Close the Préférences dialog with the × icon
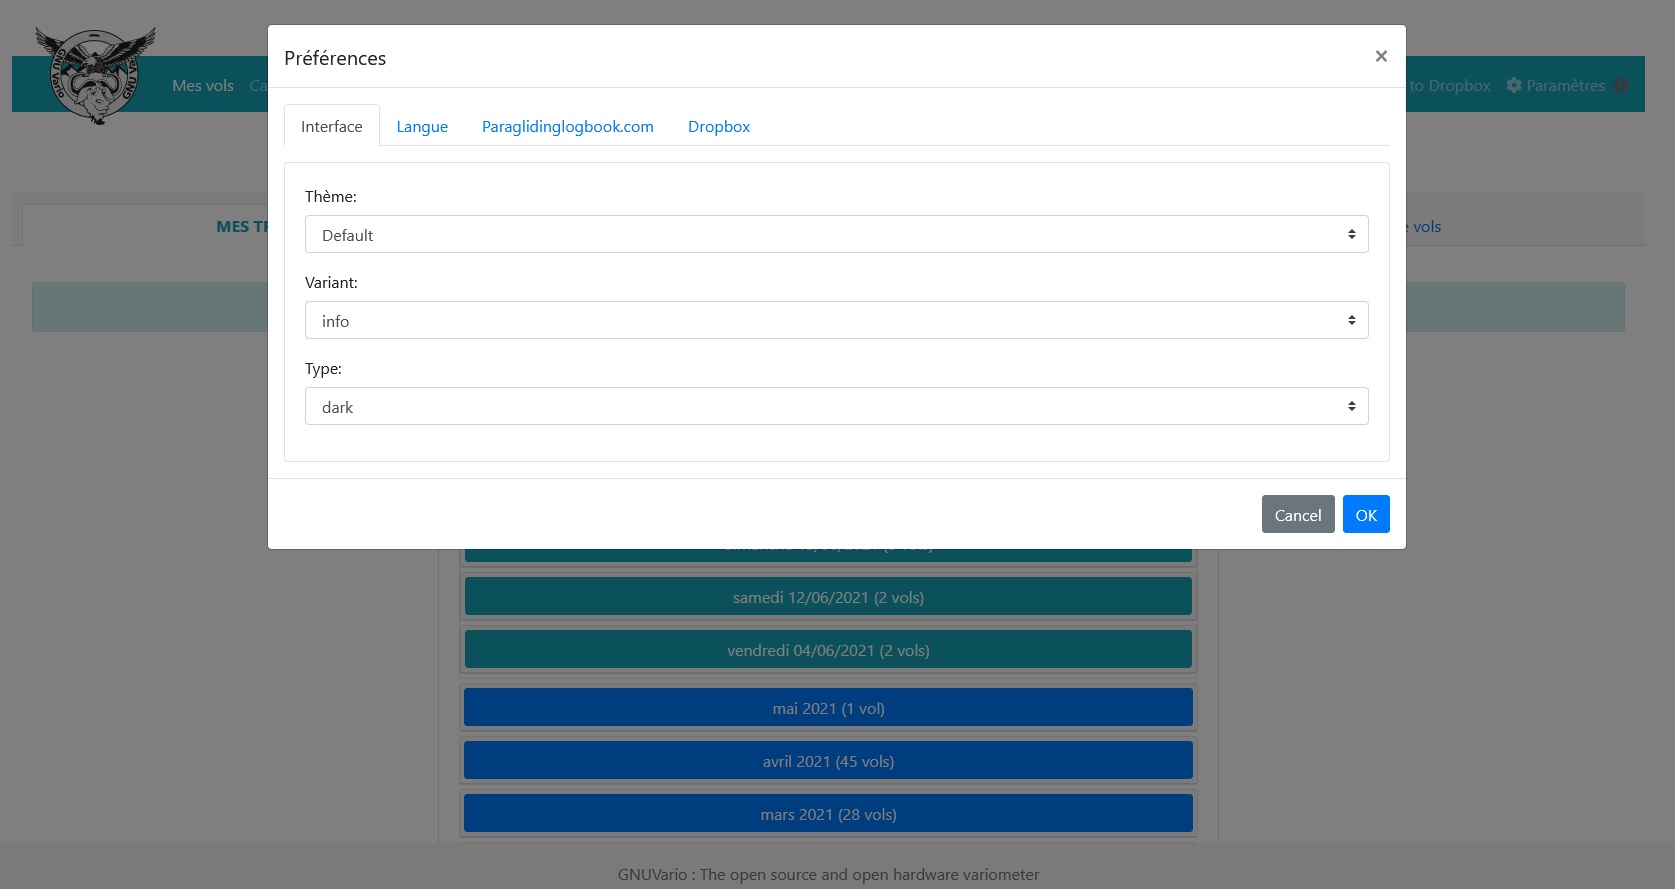 (1381, 56)
